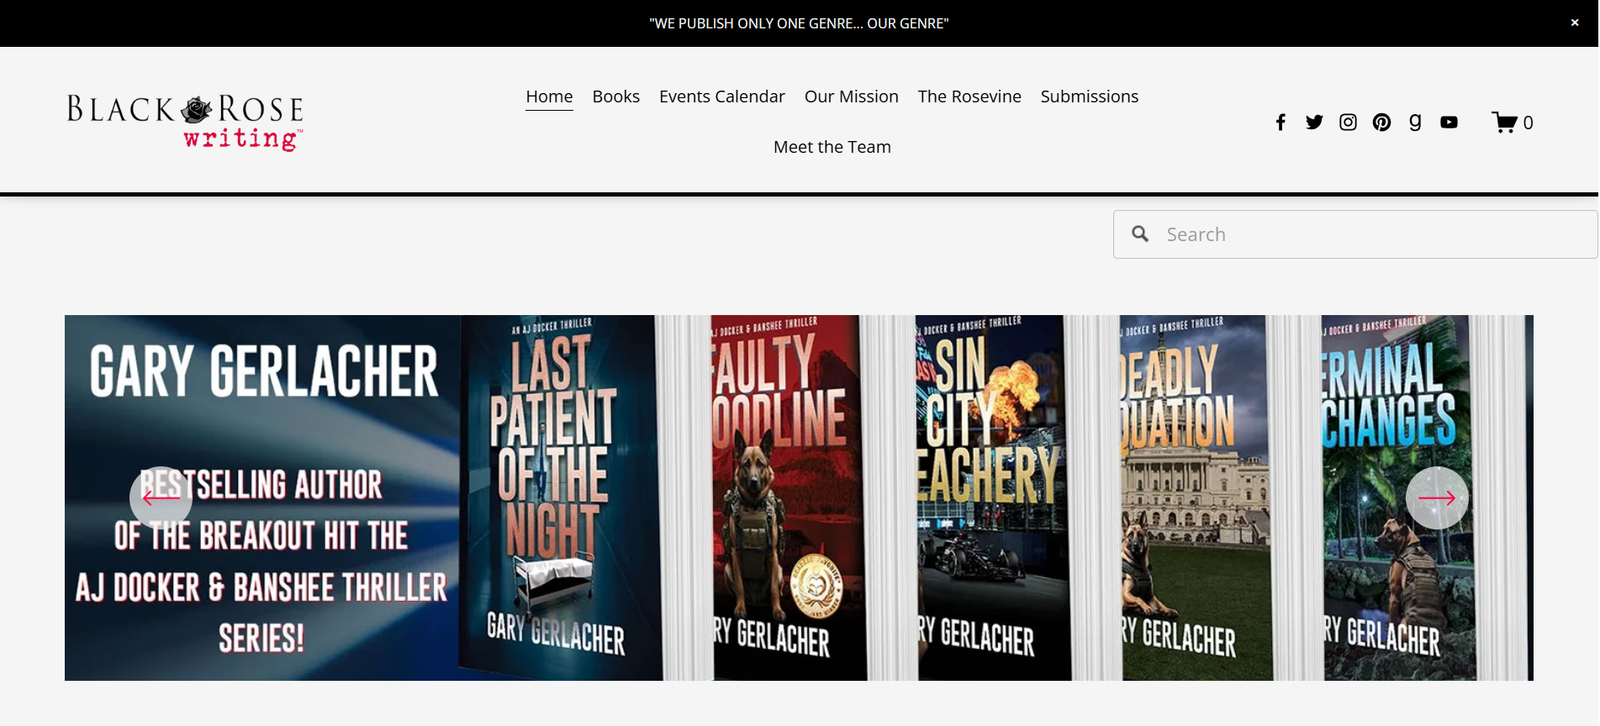Click the magnifying glass search icon
This screenshot has height=726, width=1600.
click(1140, 234)
